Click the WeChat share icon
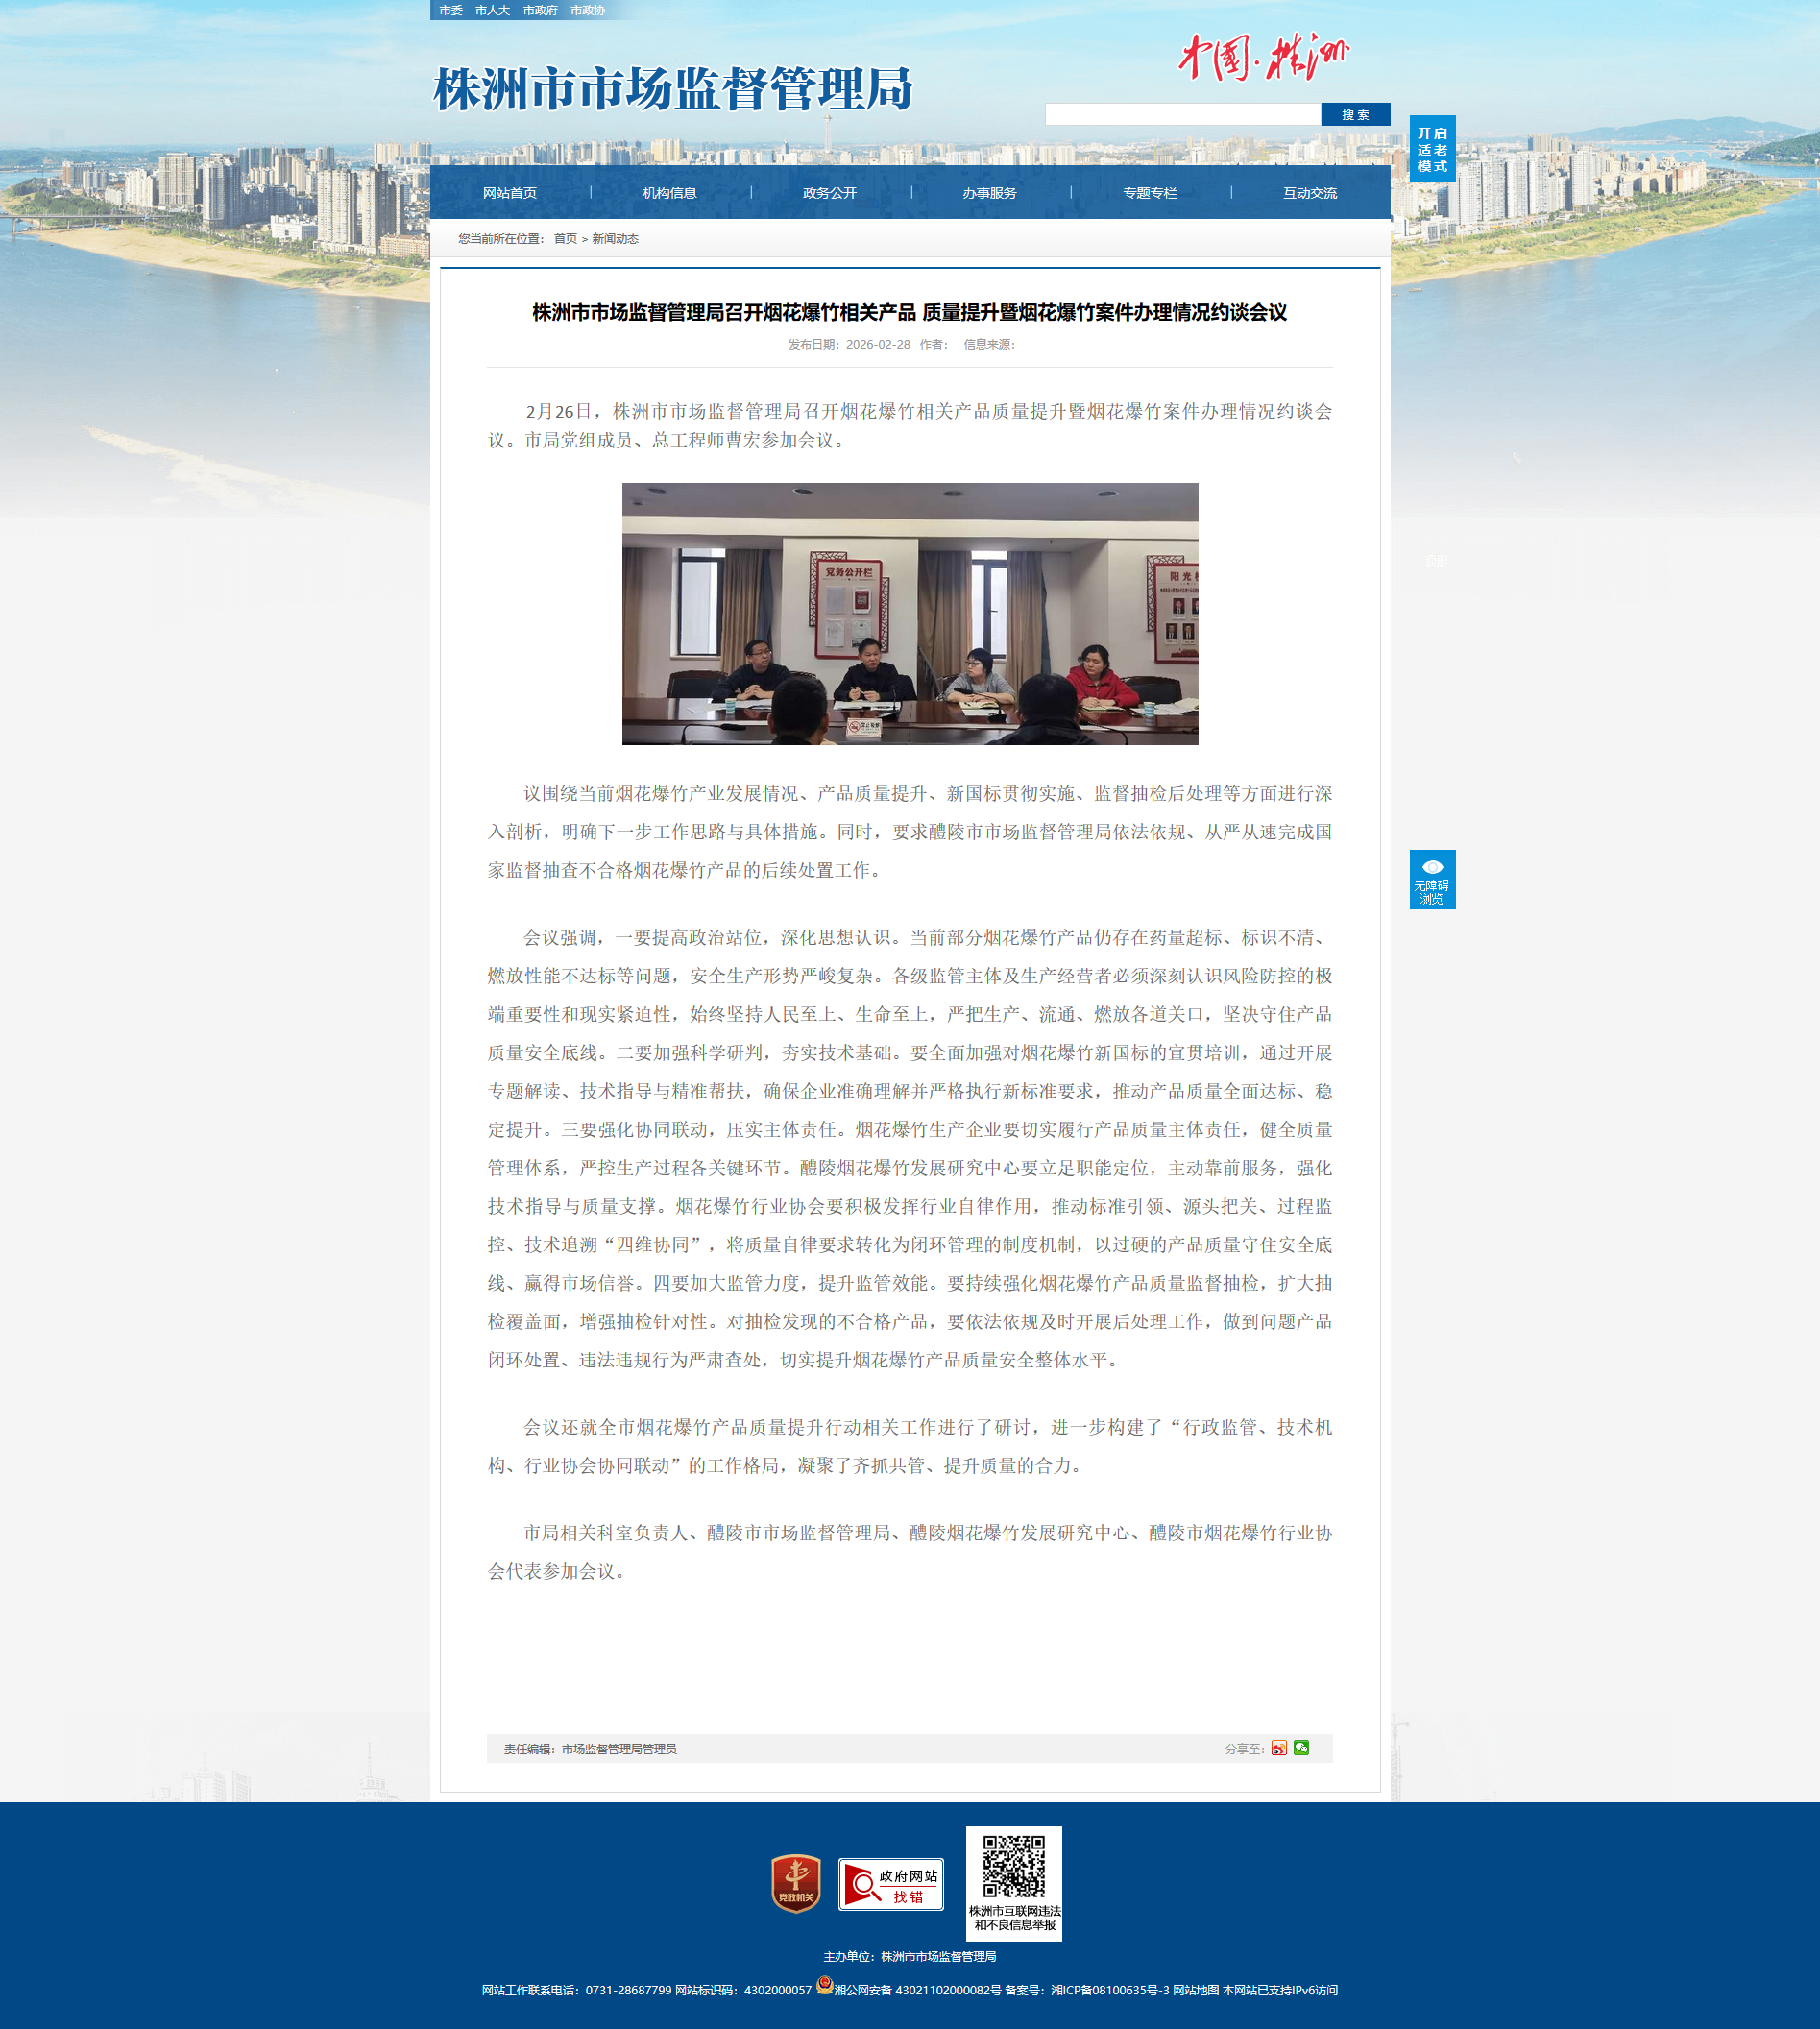 point(1301,1747)
